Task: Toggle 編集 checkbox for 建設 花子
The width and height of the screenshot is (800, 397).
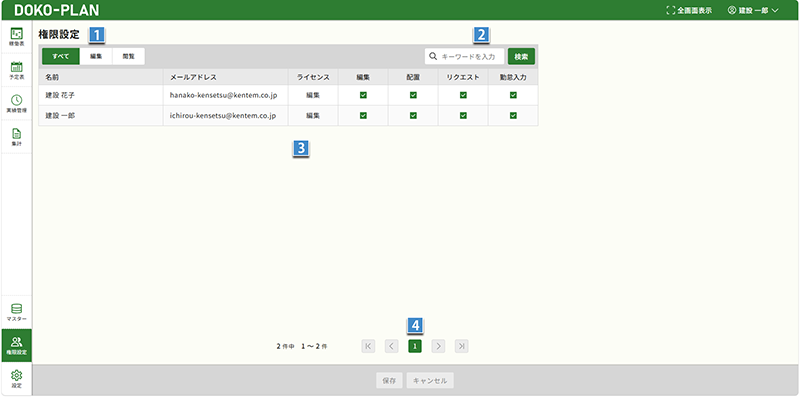Action: click(x=363, y=95)
